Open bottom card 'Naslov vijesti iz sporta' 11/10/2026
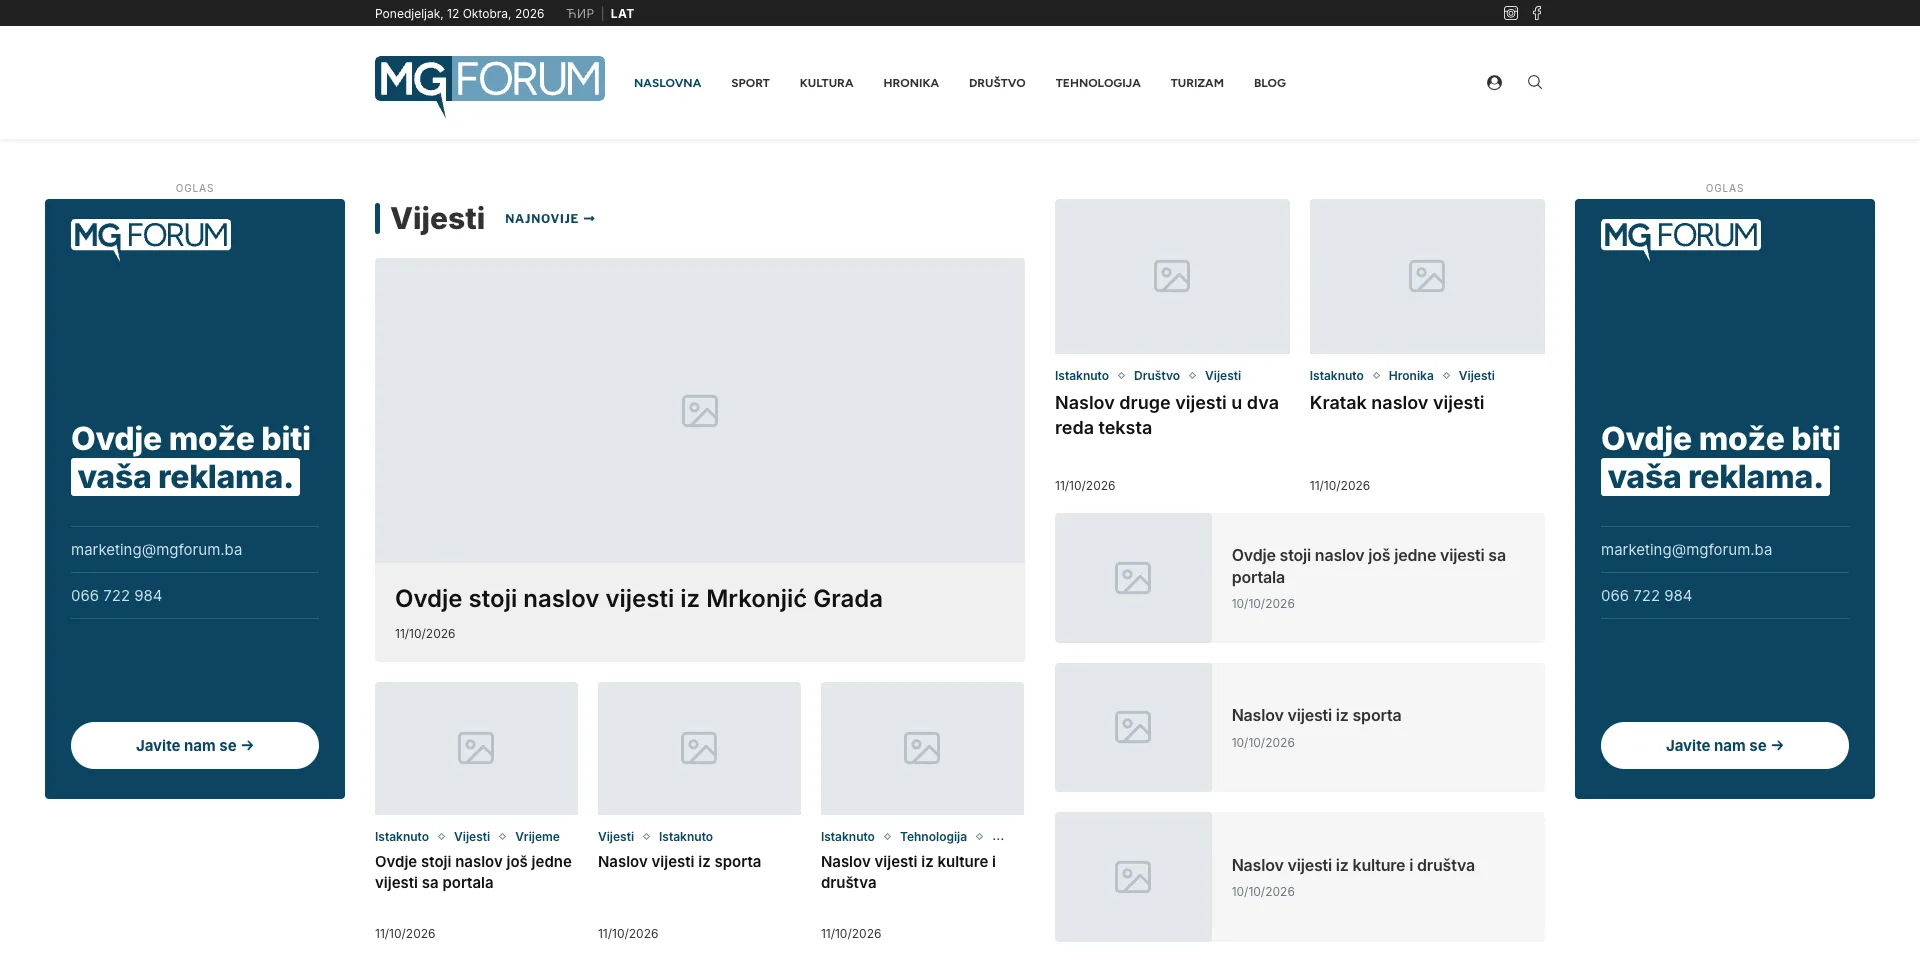 click(679, 862)
